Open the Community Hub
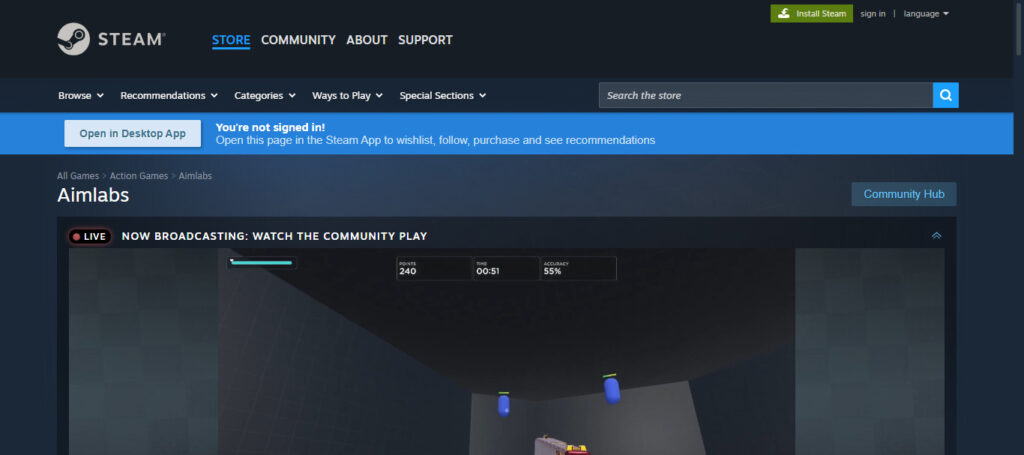Image resolution: width=1024 pixels, height=455 pixels. coord(904,194)
